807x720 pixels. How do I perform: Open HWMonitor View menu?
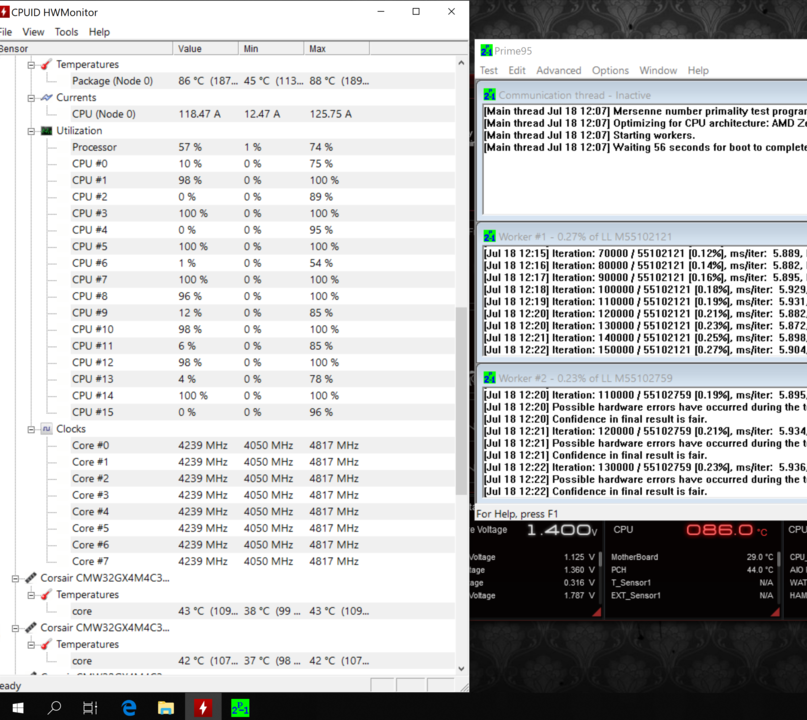33,32
